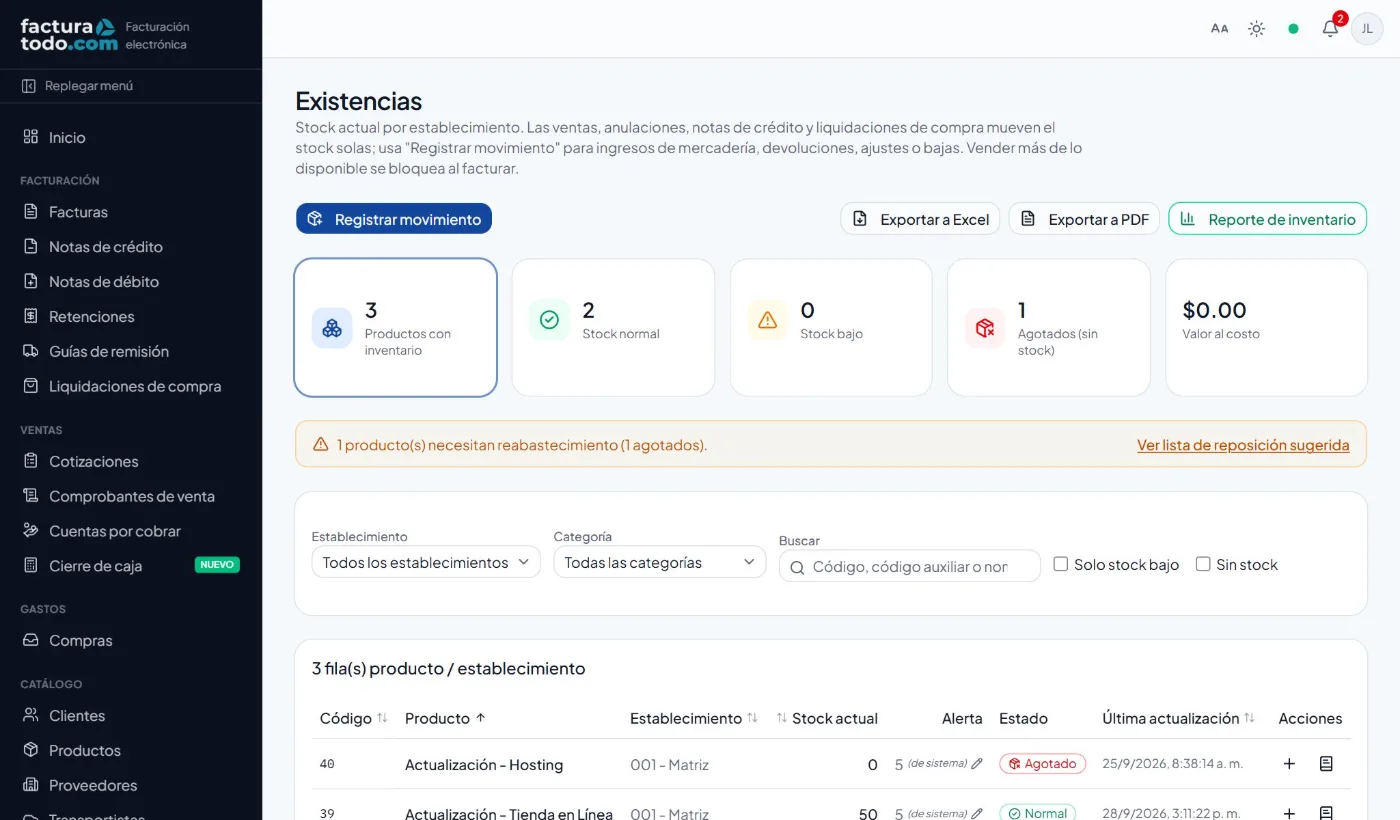Open JL user avatar menu
This screenshot has height=820, width=1400.
click(1367, 29)
